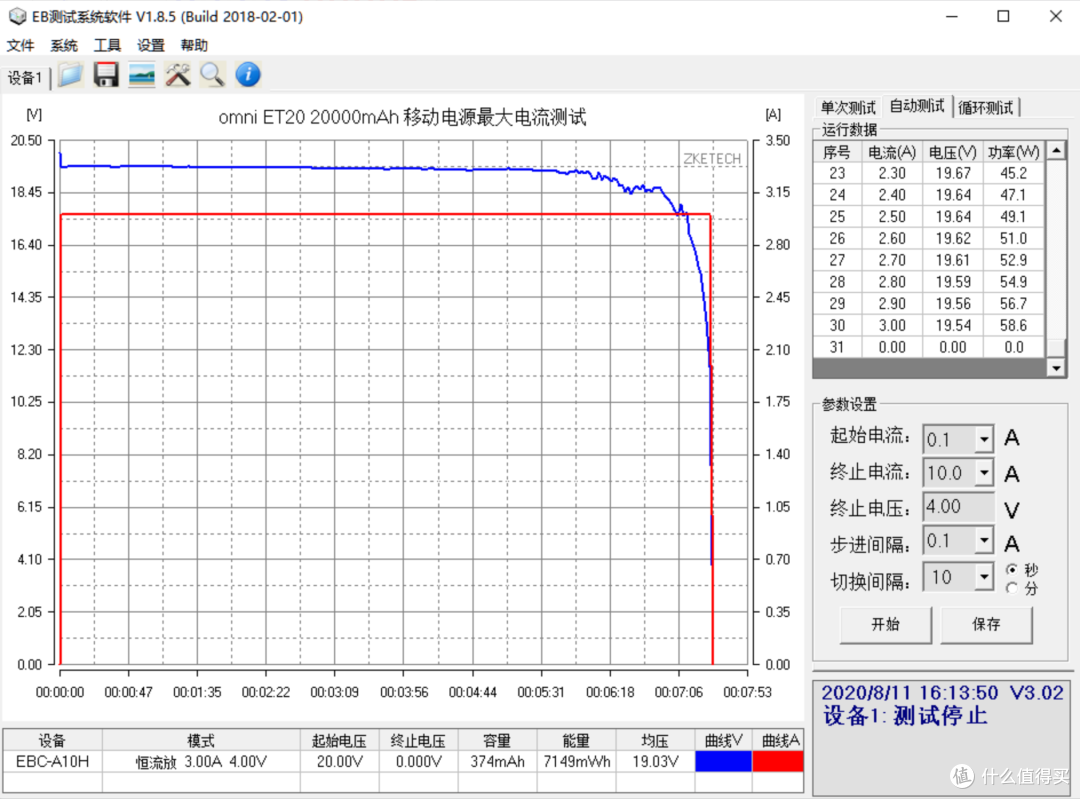1080x799 pixels.
Task: Open the 文件 menu
Action: coord(21,45)
